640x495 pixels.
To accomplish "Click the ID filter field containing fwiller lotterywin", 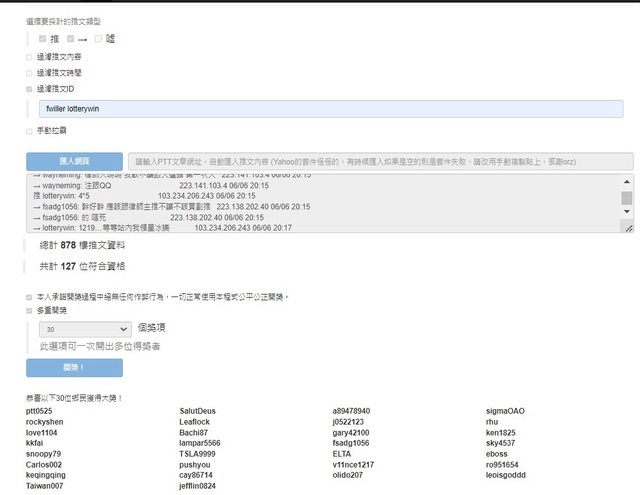I will point(329,109).
